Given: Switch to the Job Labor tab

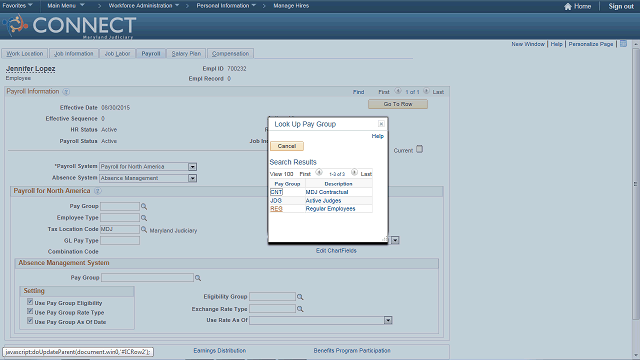Looking at the screenshot, I should coord(117,53).
